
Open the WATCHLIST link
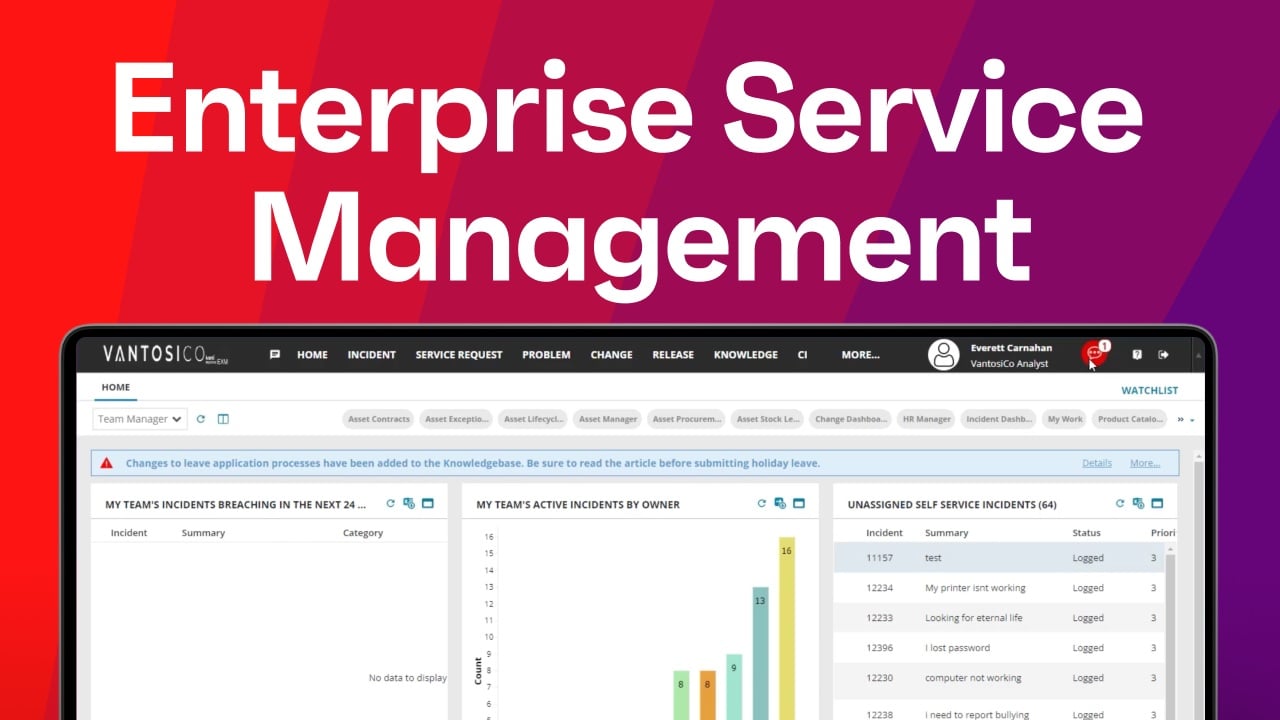point(1149,390)
